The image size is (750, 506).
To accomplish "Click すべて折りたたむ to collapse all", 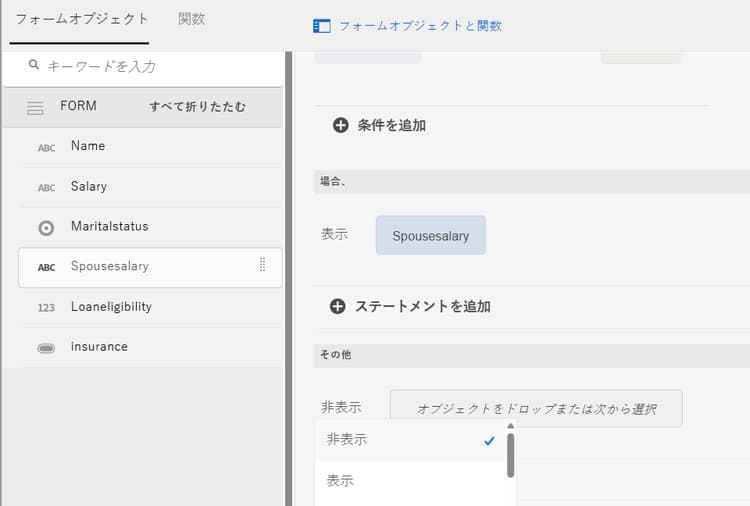I will [198, 106].
